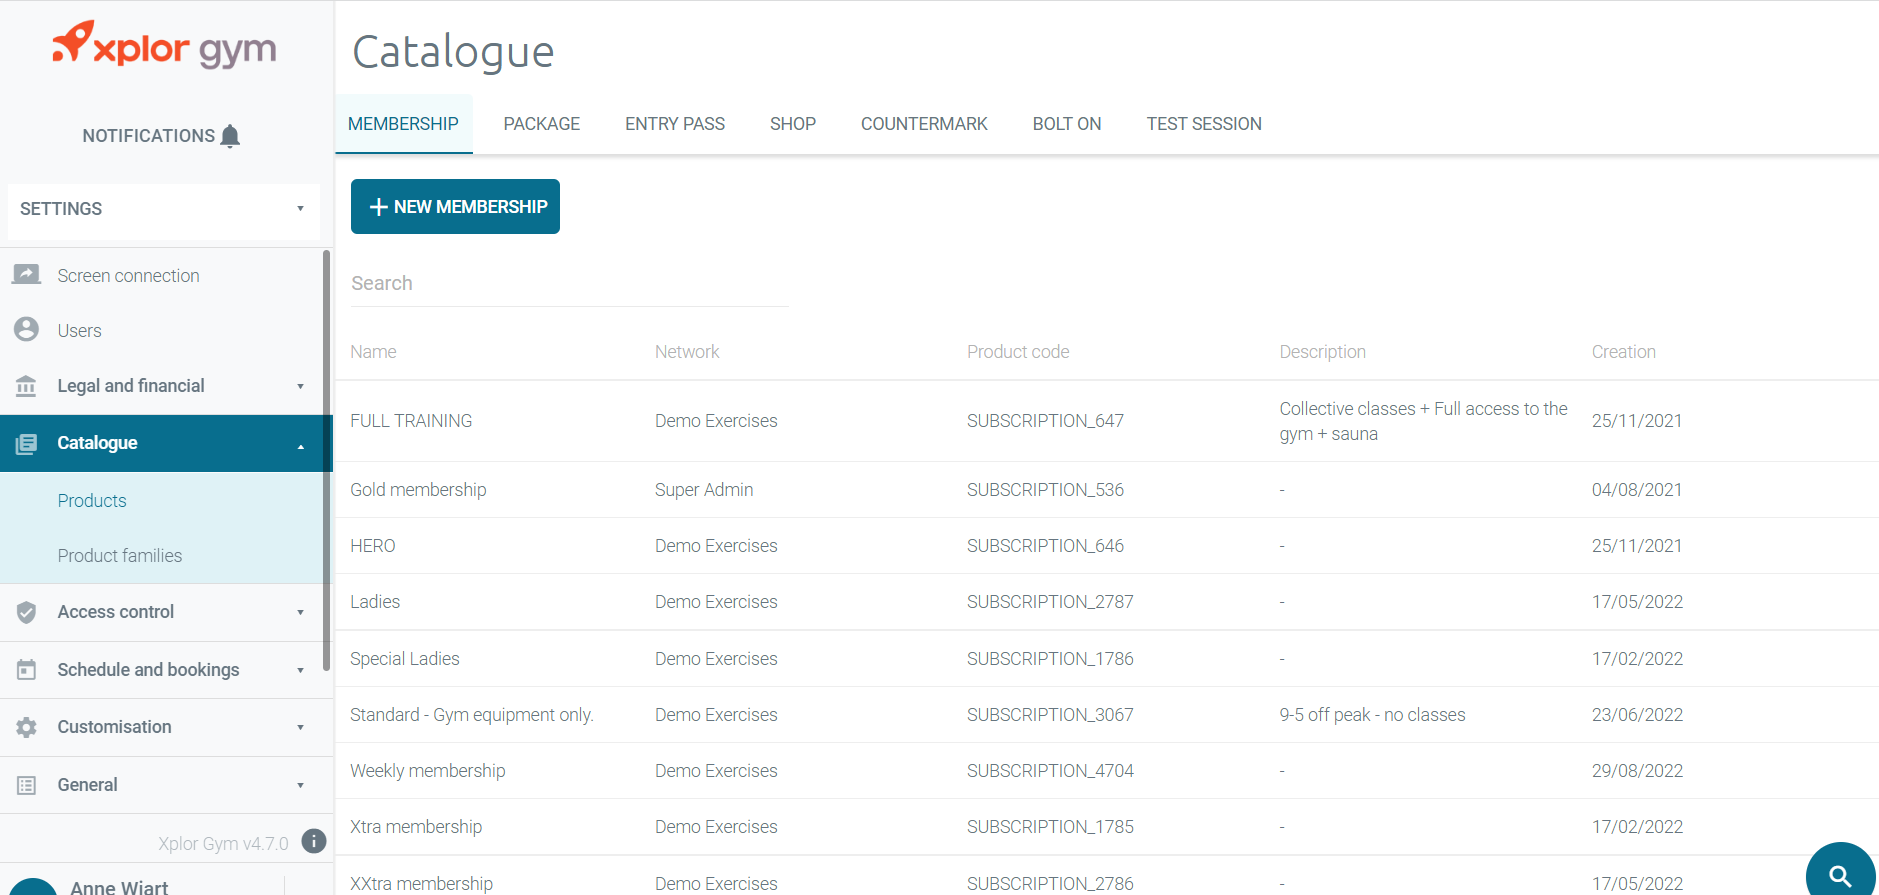The height and width of the screenshot is (895, 1879).
Task: Click the Screen connection monitor icon
Action: (26, 275)
